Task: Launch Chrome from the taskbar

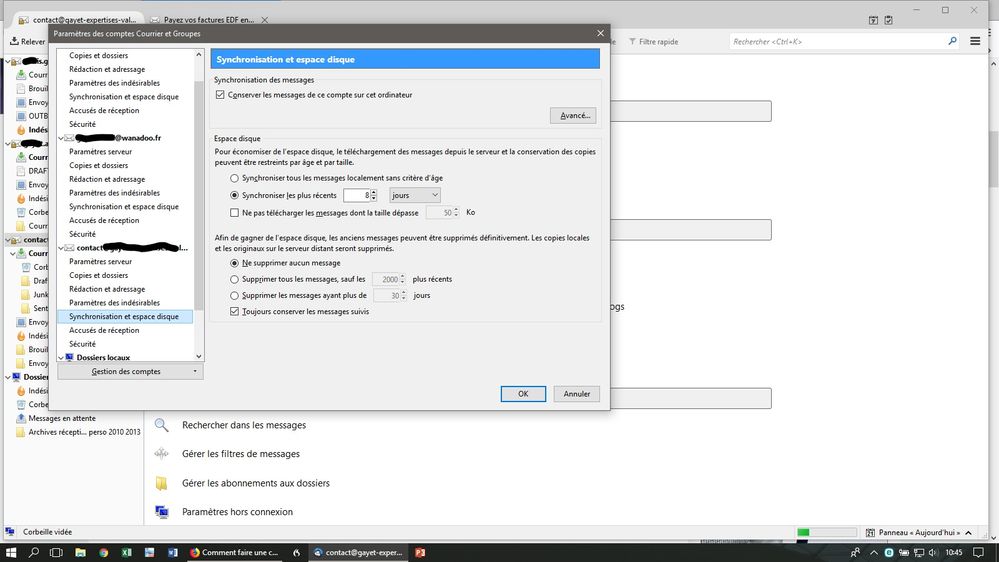Action: tap(103, 552)
